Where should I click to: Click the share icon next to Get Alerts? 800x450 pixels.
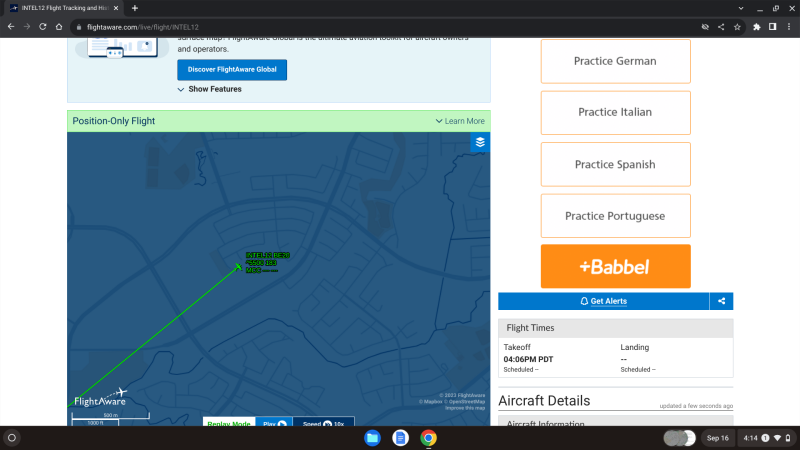[x=721, y=301]
